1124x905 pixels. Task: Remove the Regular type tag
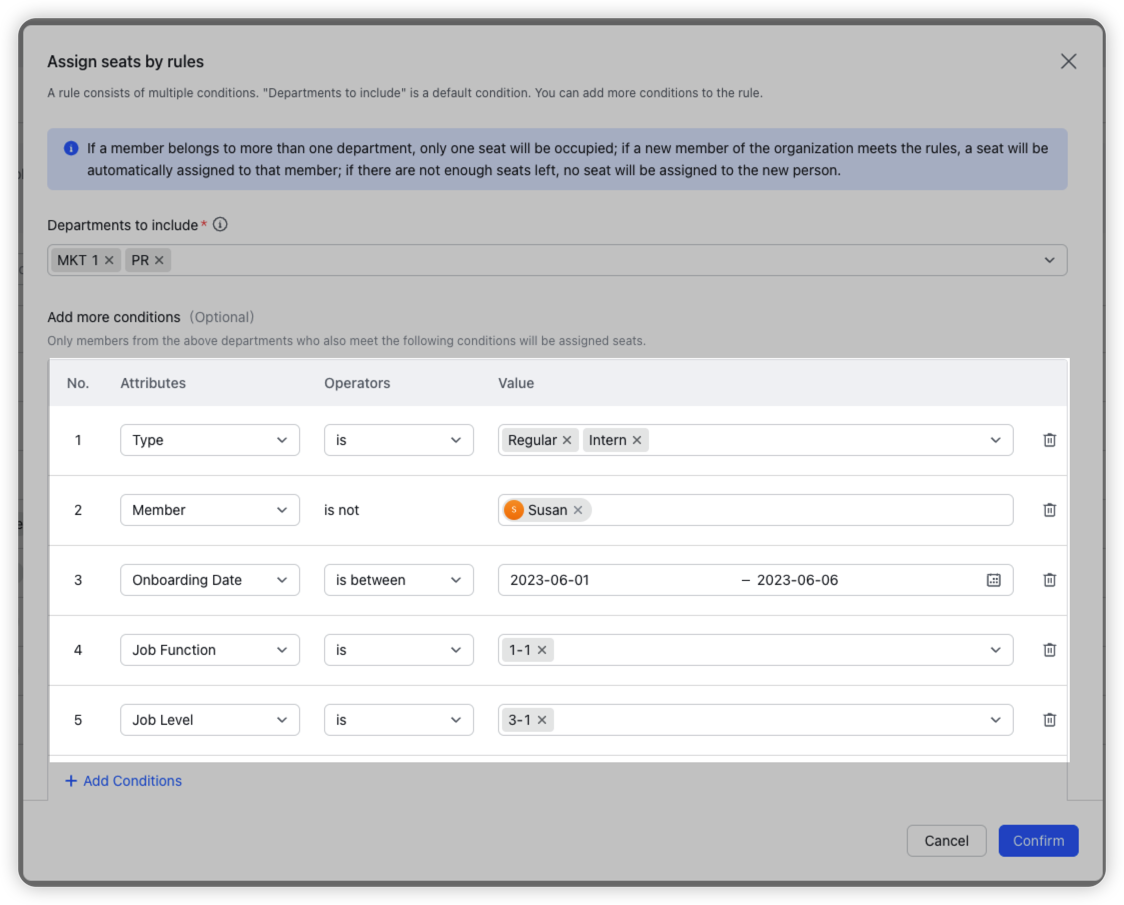[567, 440]
